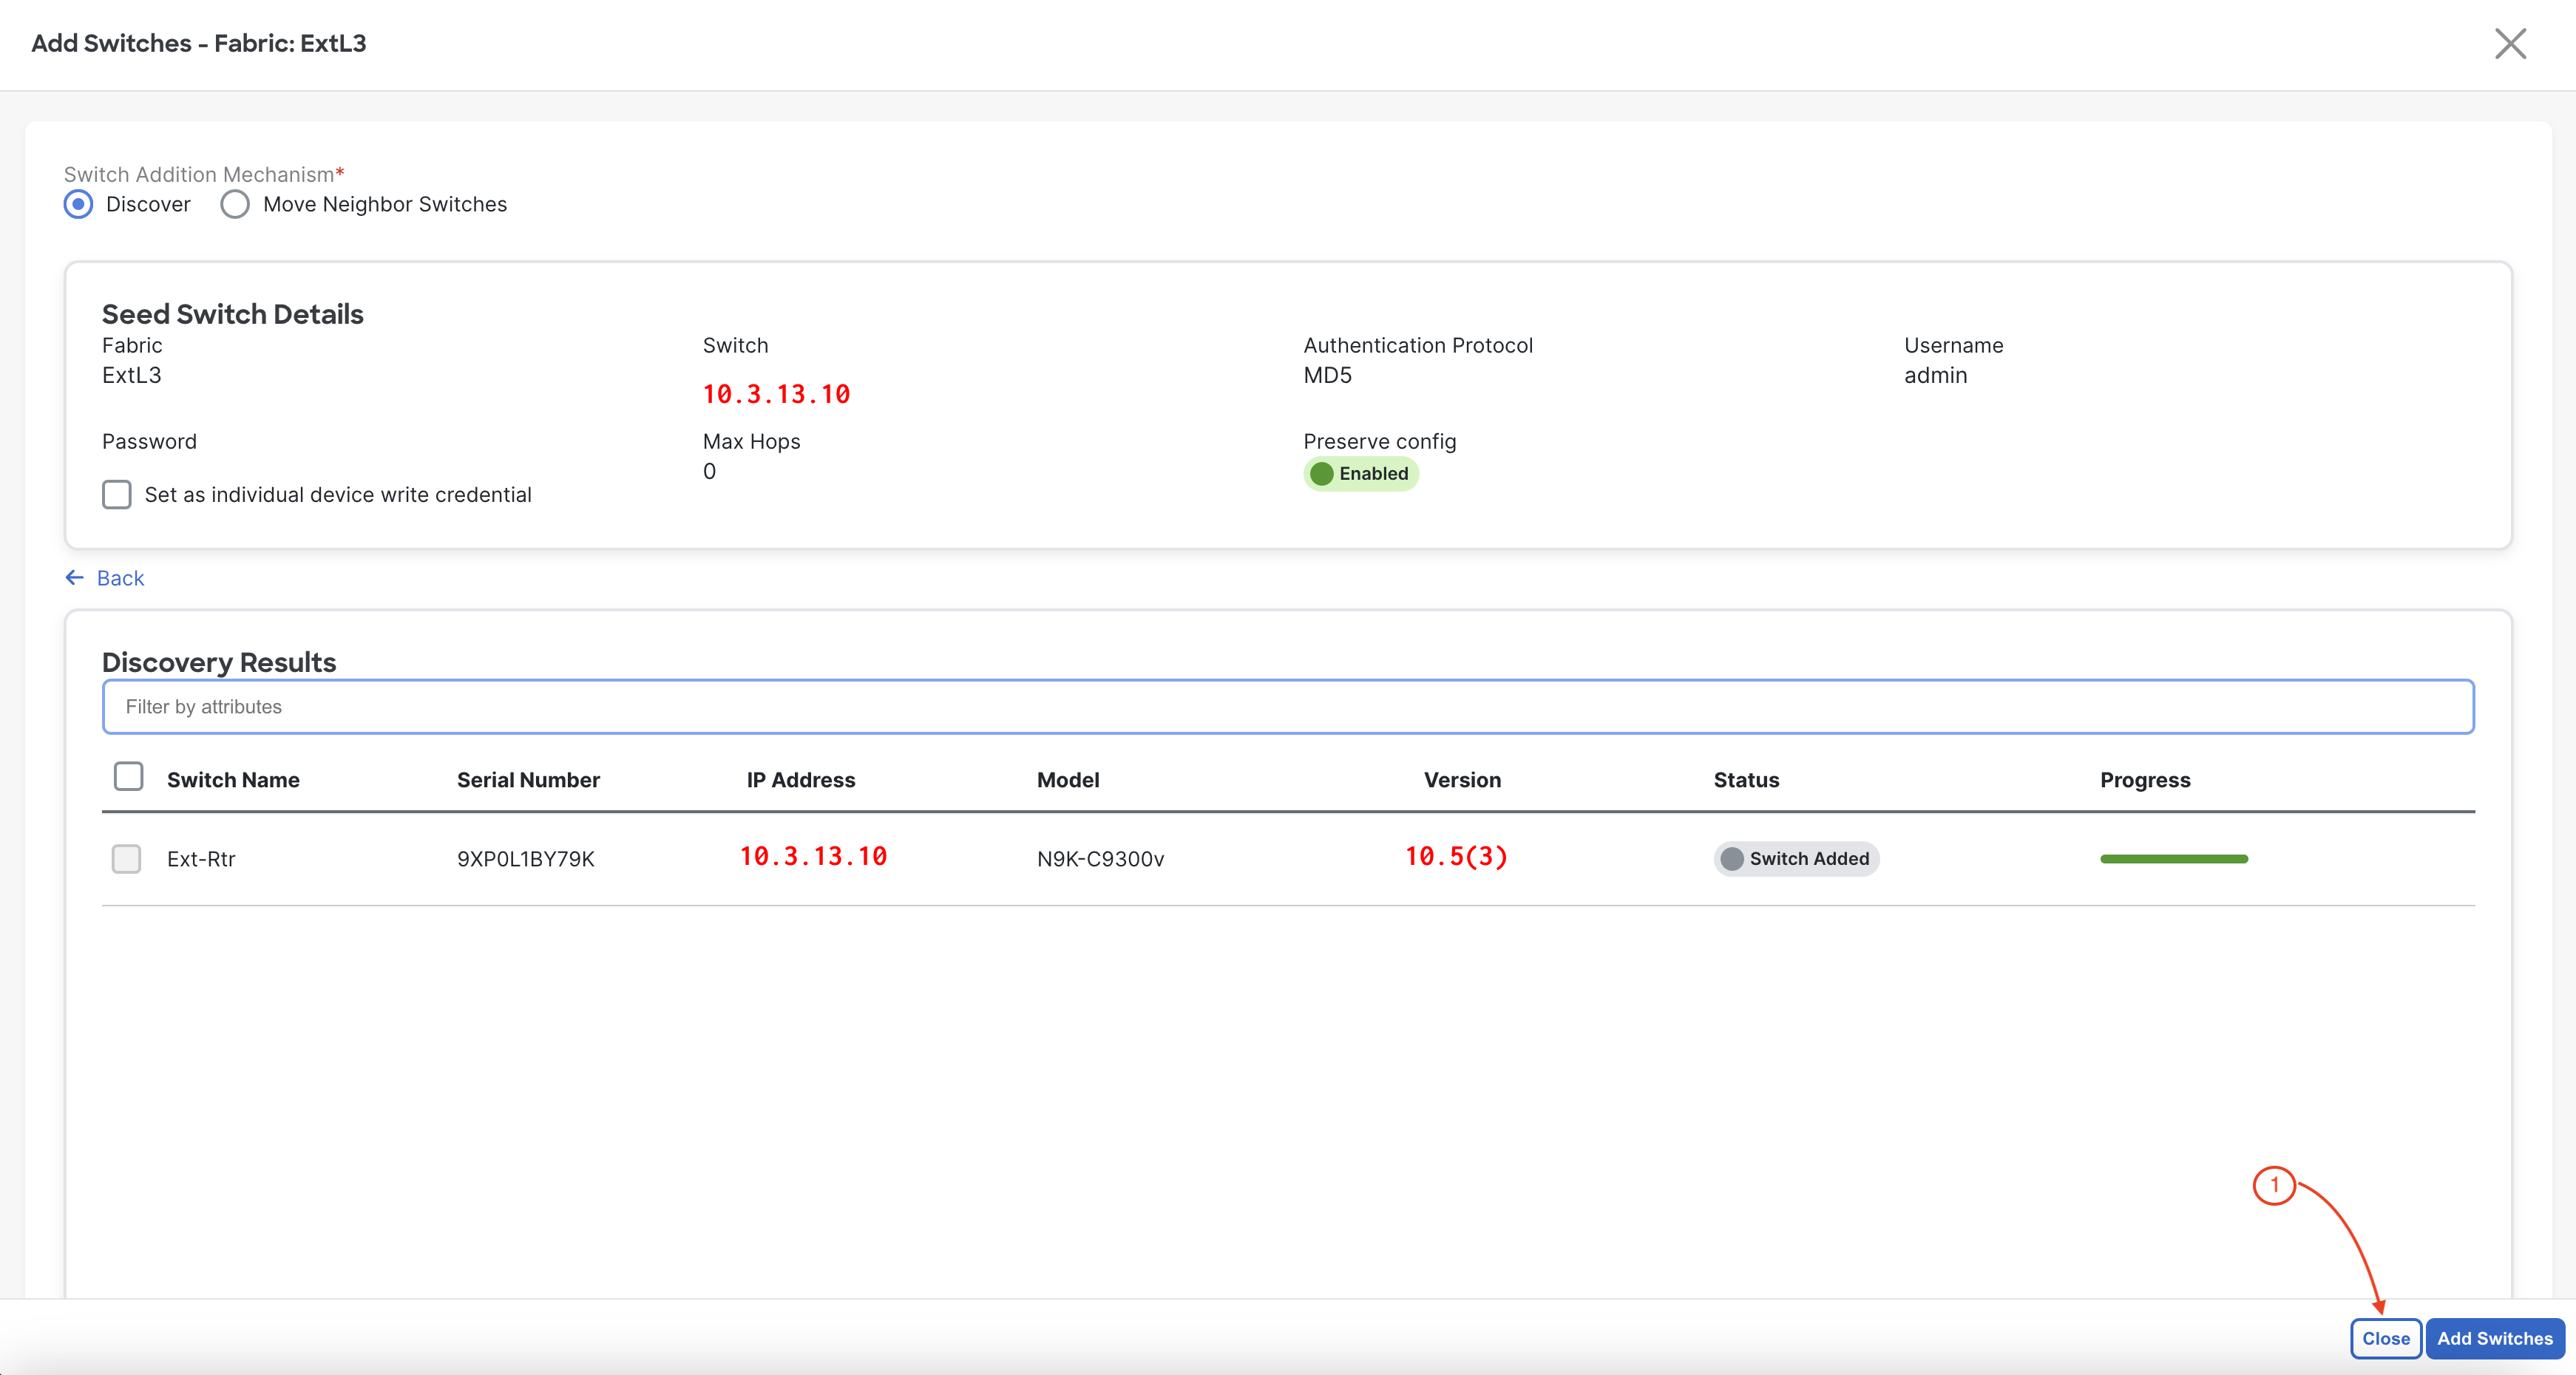Click the IP Address column header

(800, 780)
